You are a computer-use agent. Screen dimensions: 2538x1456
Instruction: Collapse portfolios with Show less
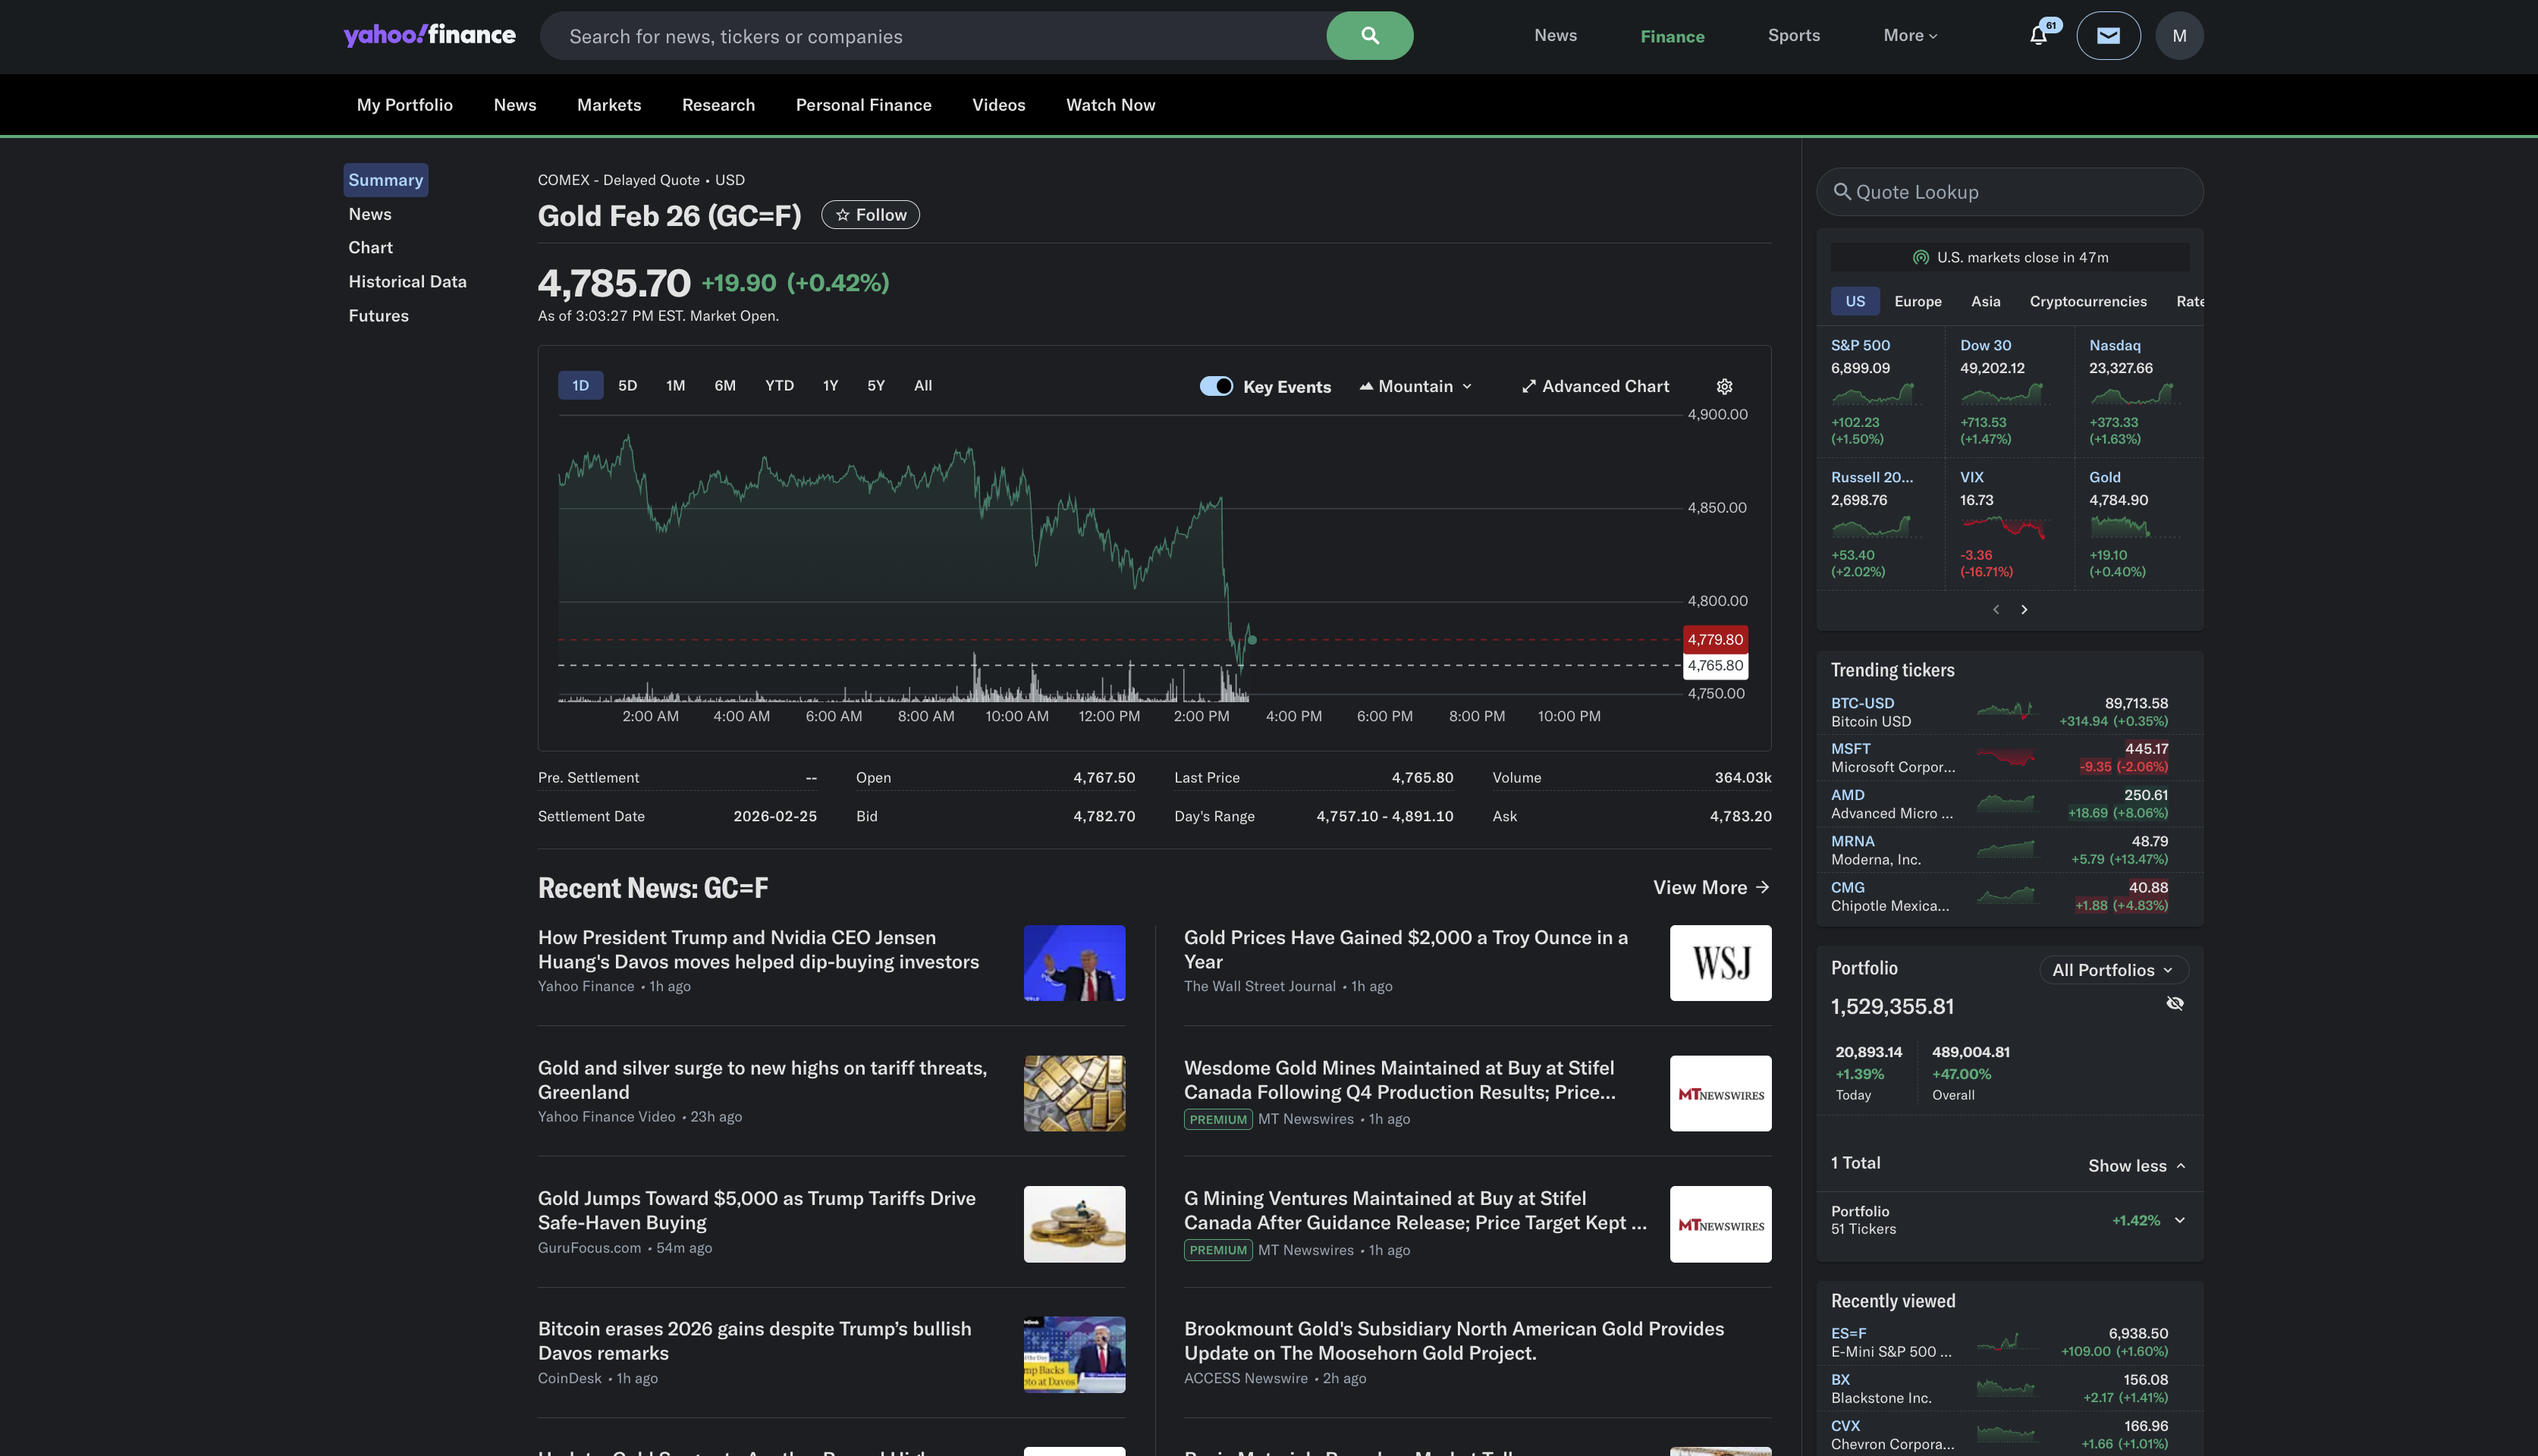(2136, 1166)
